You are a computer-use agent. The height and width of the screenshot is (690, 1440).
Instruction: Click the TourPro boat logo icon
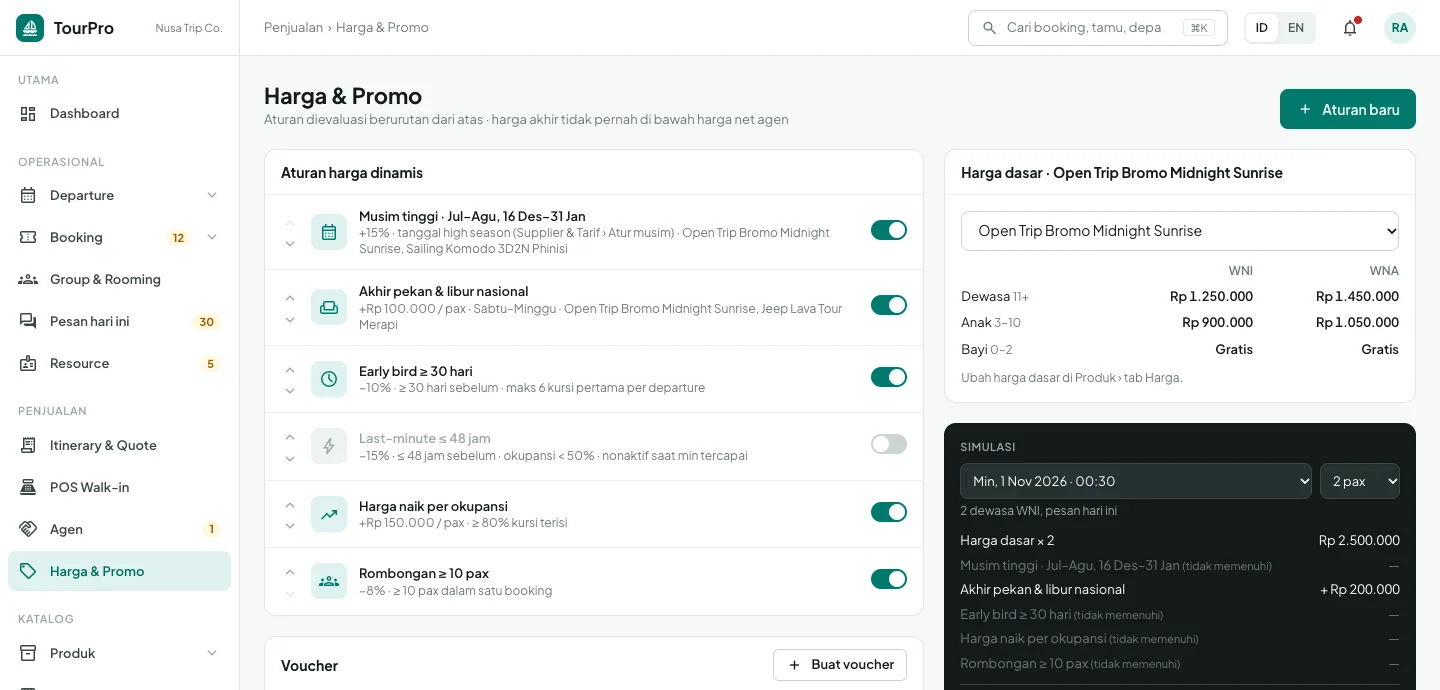30,28
